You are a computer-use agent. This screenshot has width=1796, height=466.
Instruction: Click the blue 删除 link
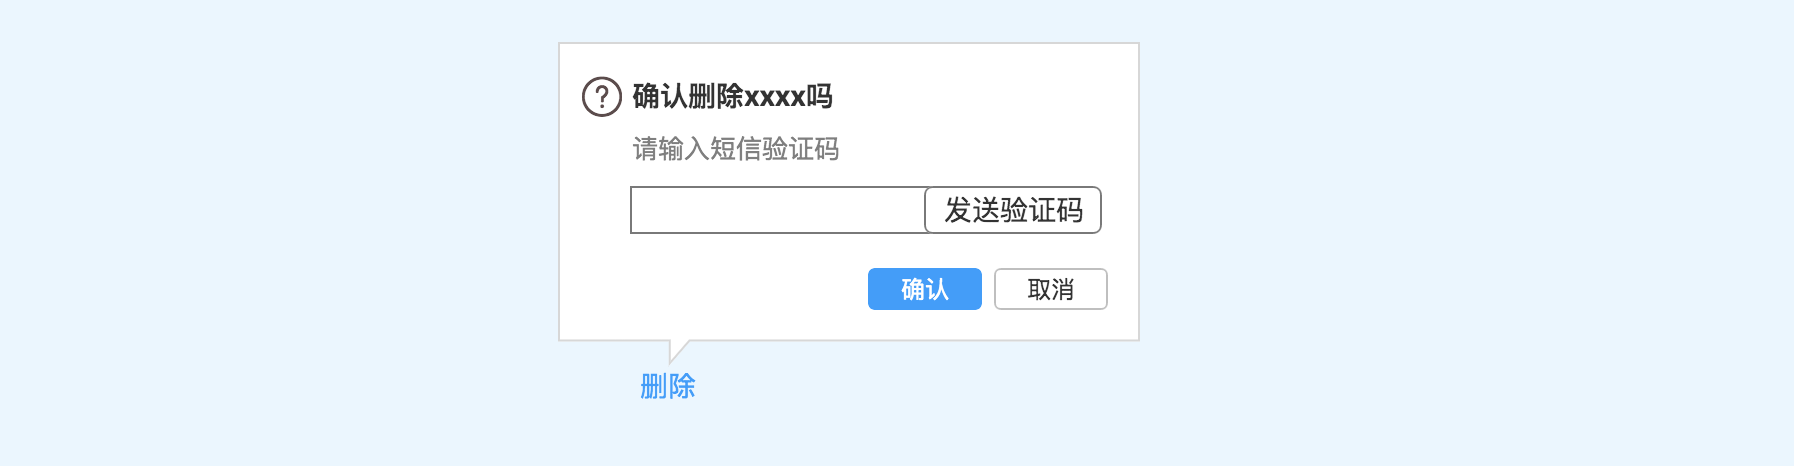click(x=668, y=386)
